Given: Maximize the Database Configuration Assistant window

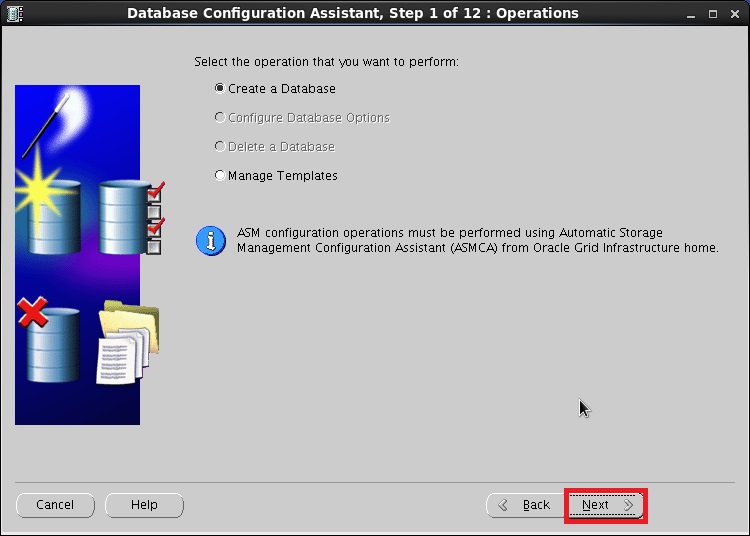Looking at the screenshot, I should [713, 14].
